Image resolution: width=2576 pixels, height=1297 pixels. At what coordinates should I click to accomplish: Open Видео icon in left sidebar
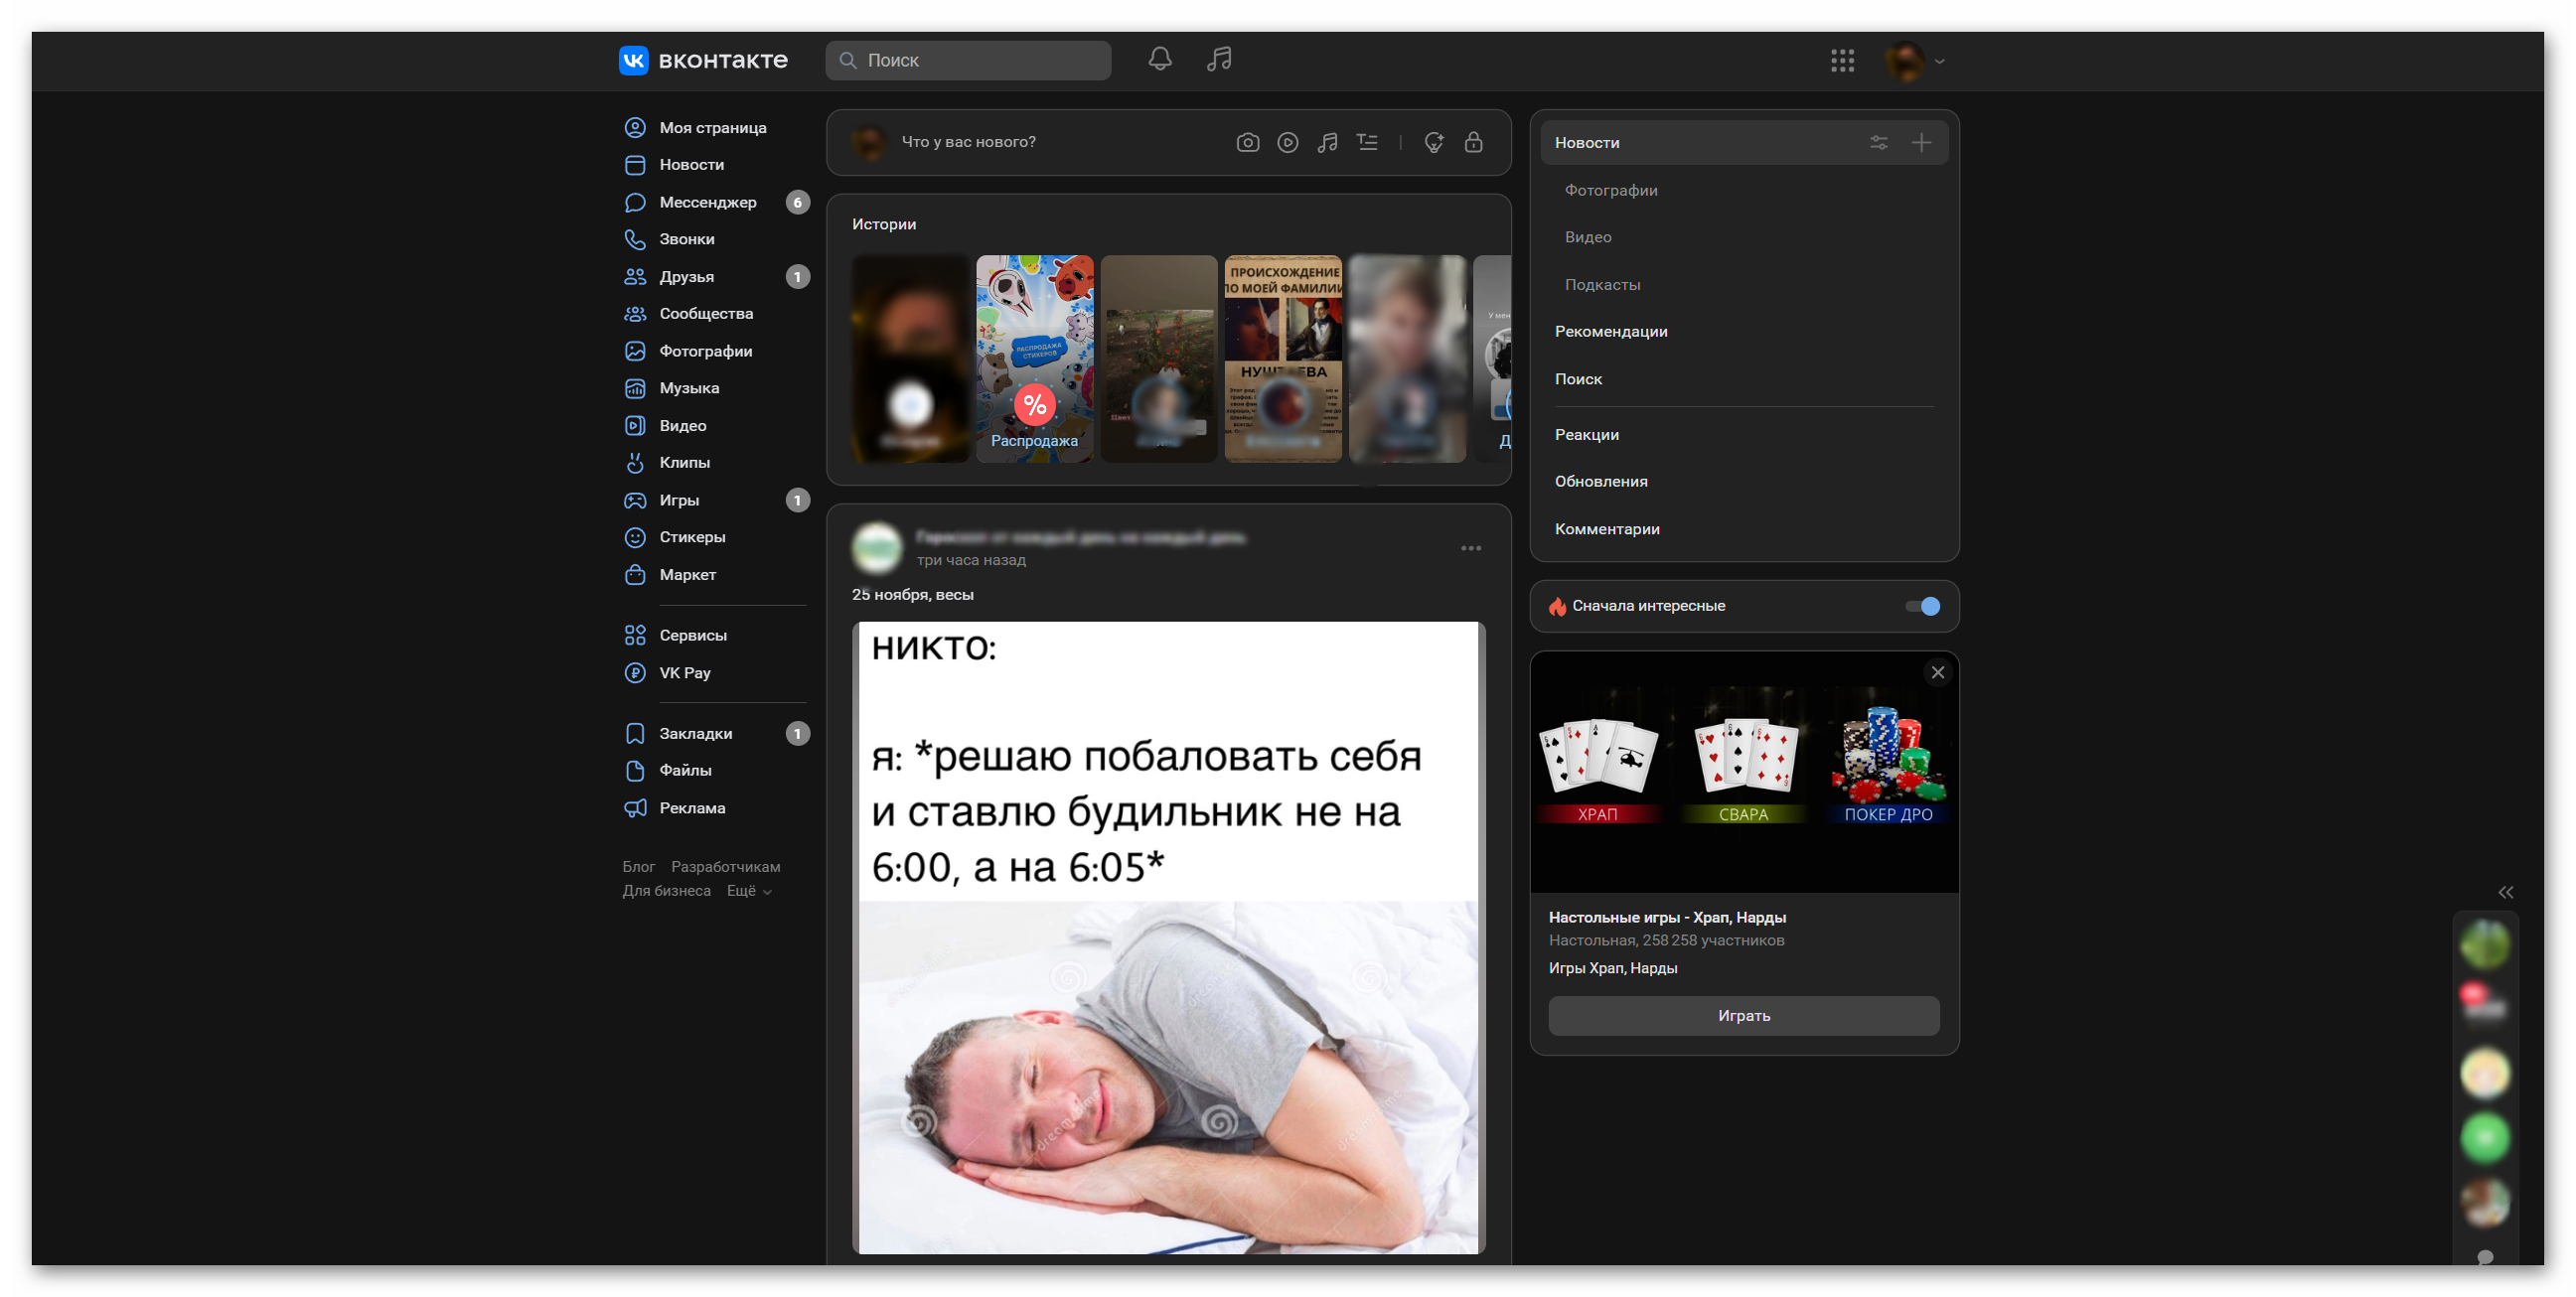pos(634,425)
